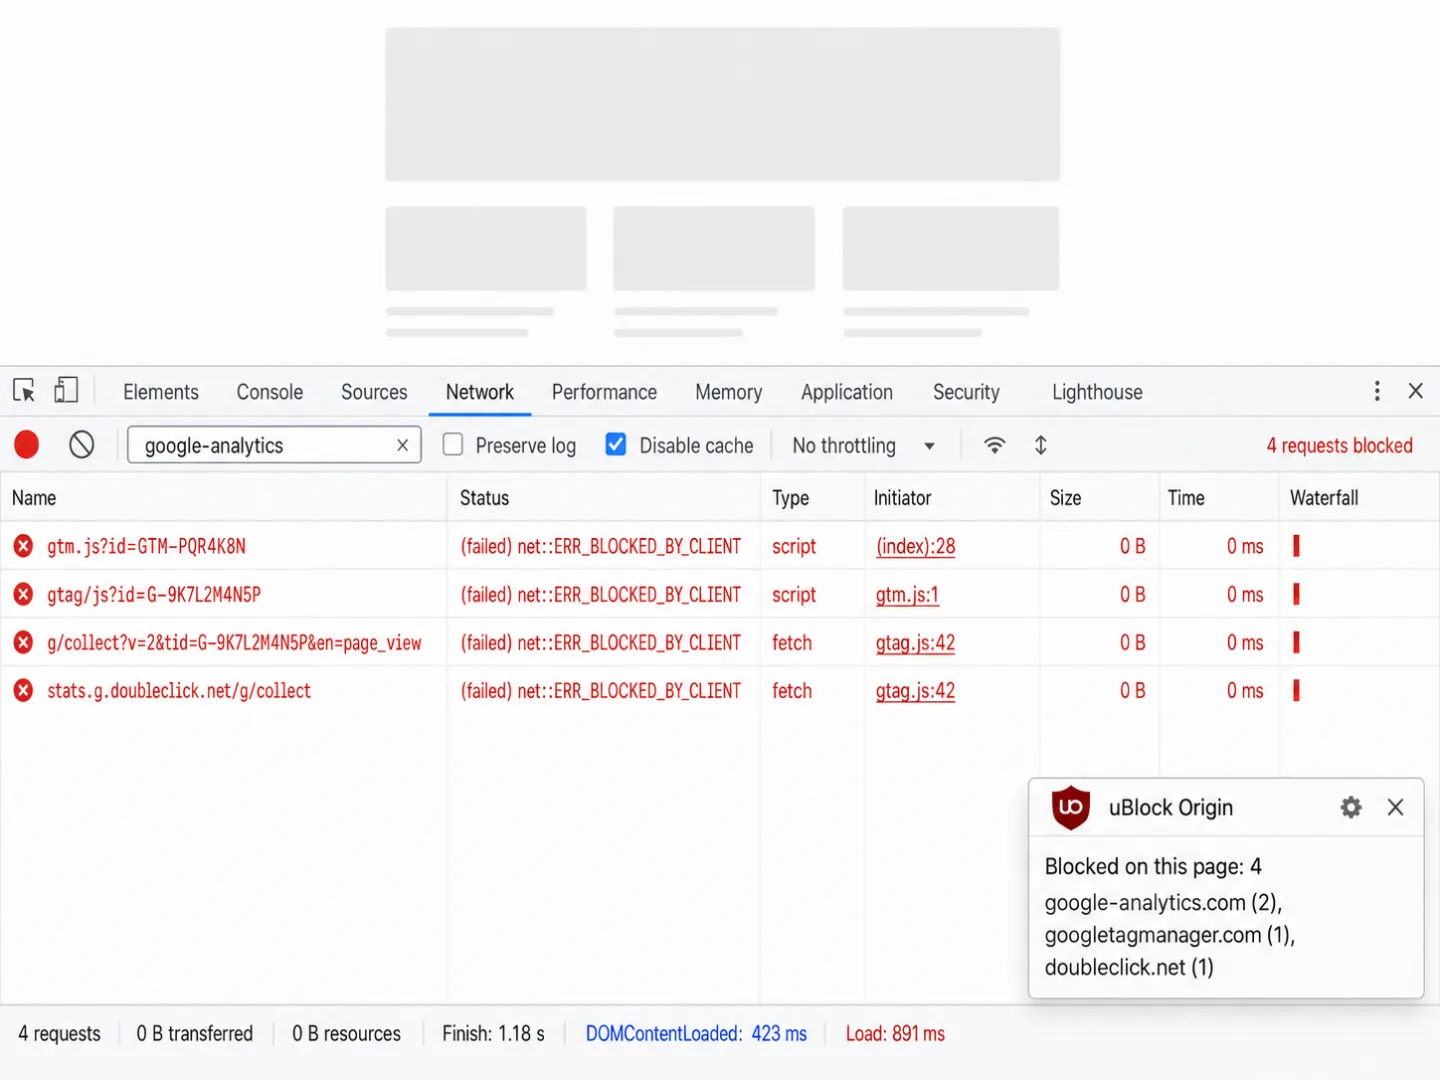Image resolution: width=1440 pixels, height=1080 pixels.
Task: Click 'Load: 891 ms' in status bar
Action: (895, 1033)
